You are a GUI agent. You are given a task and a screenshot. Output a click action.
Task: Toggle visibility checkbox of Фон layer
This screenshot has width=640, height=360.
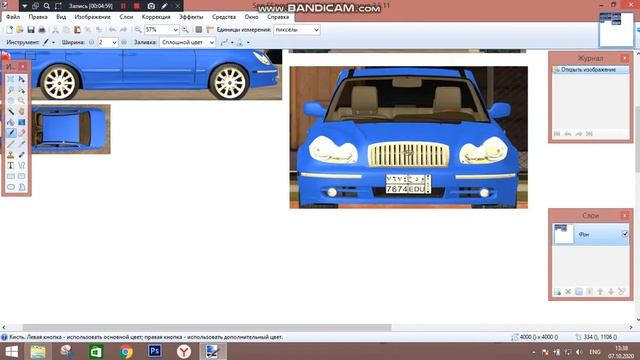[x=625, y=234]
